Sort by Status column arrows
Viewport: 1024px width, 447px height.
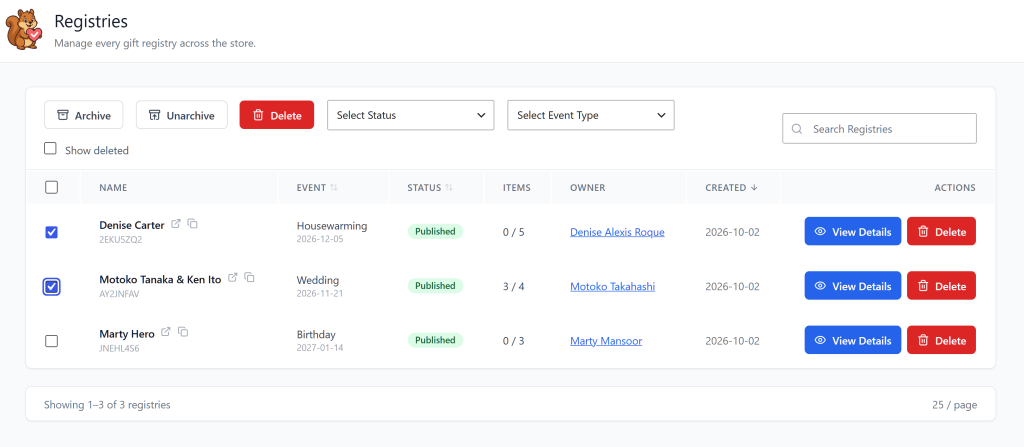pos(449,188)
